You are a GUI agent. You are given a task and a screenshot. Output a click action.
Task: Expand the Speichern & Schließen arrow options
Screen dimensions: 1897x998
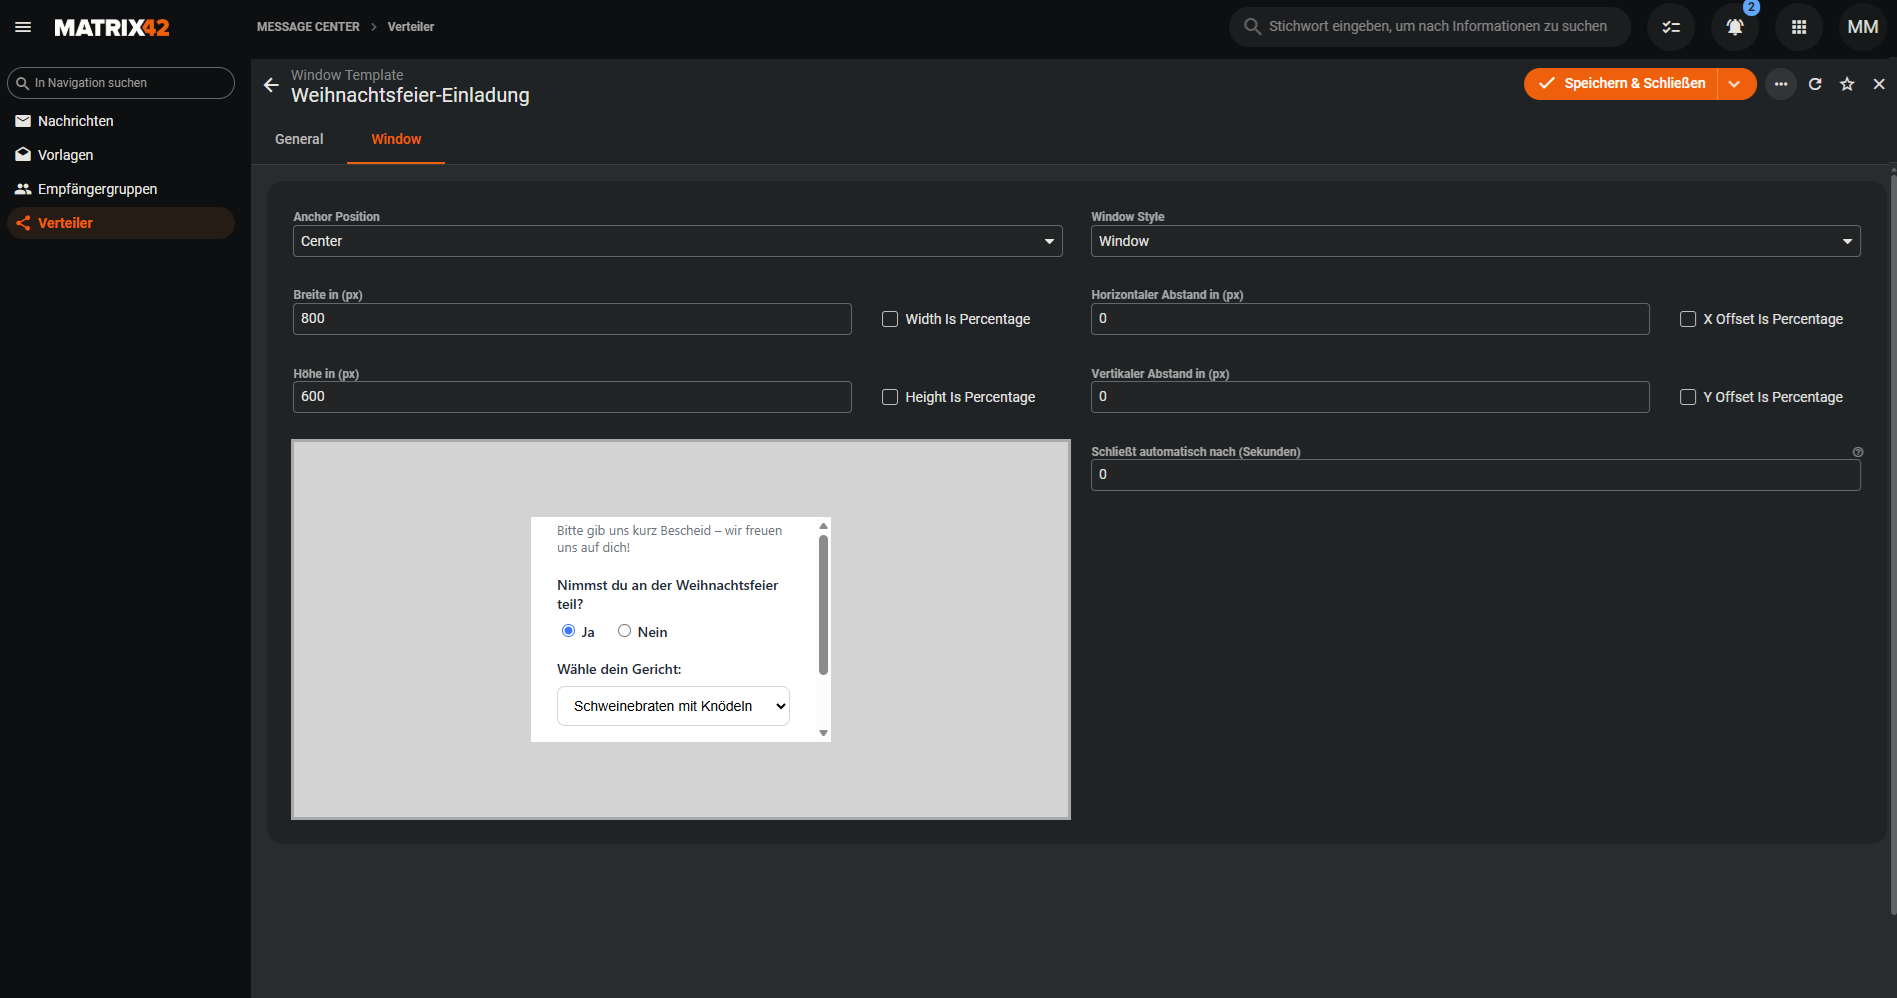[x=1736, y=84]
